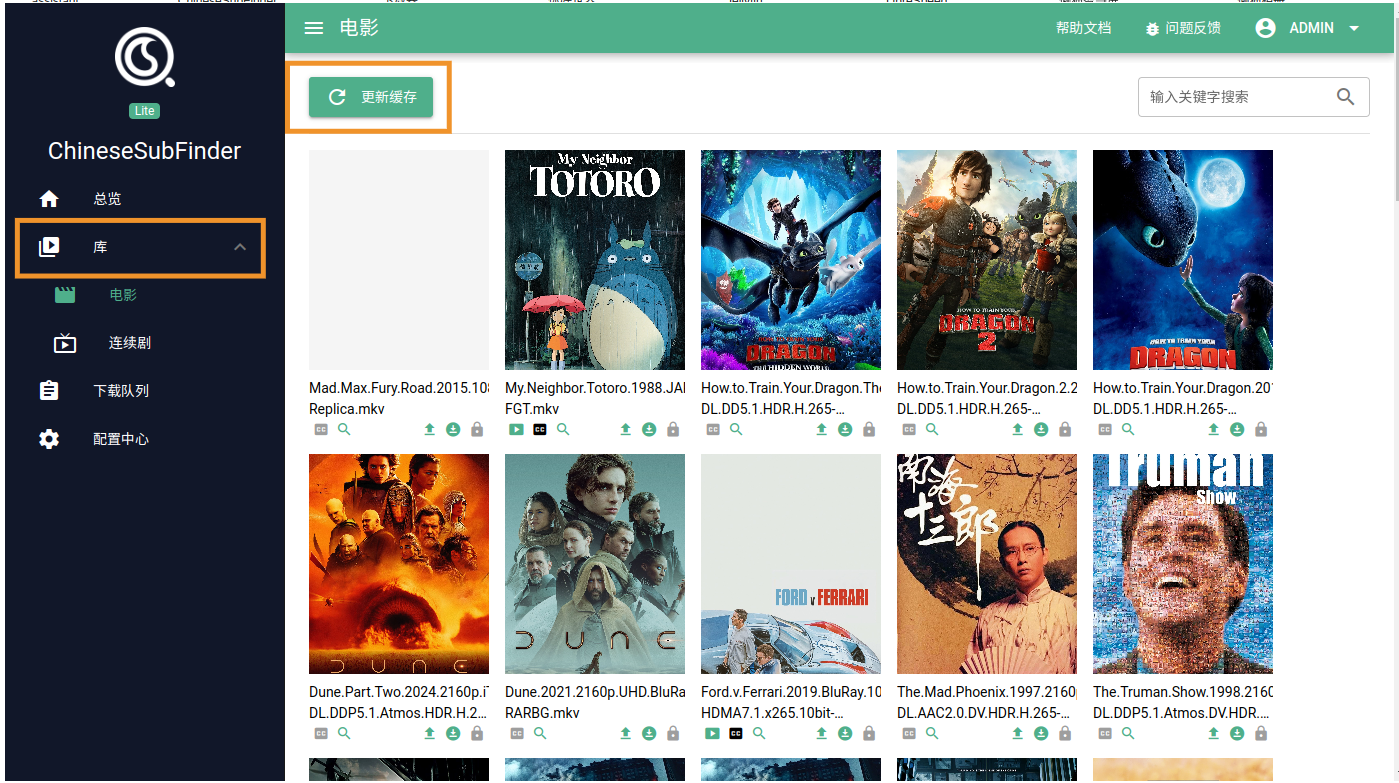Image resolution: width=1399 pixels, height=783 pixels.
Task: Open the CC subtitle icon under Ford.v.Ferrari
Action: 736,733
